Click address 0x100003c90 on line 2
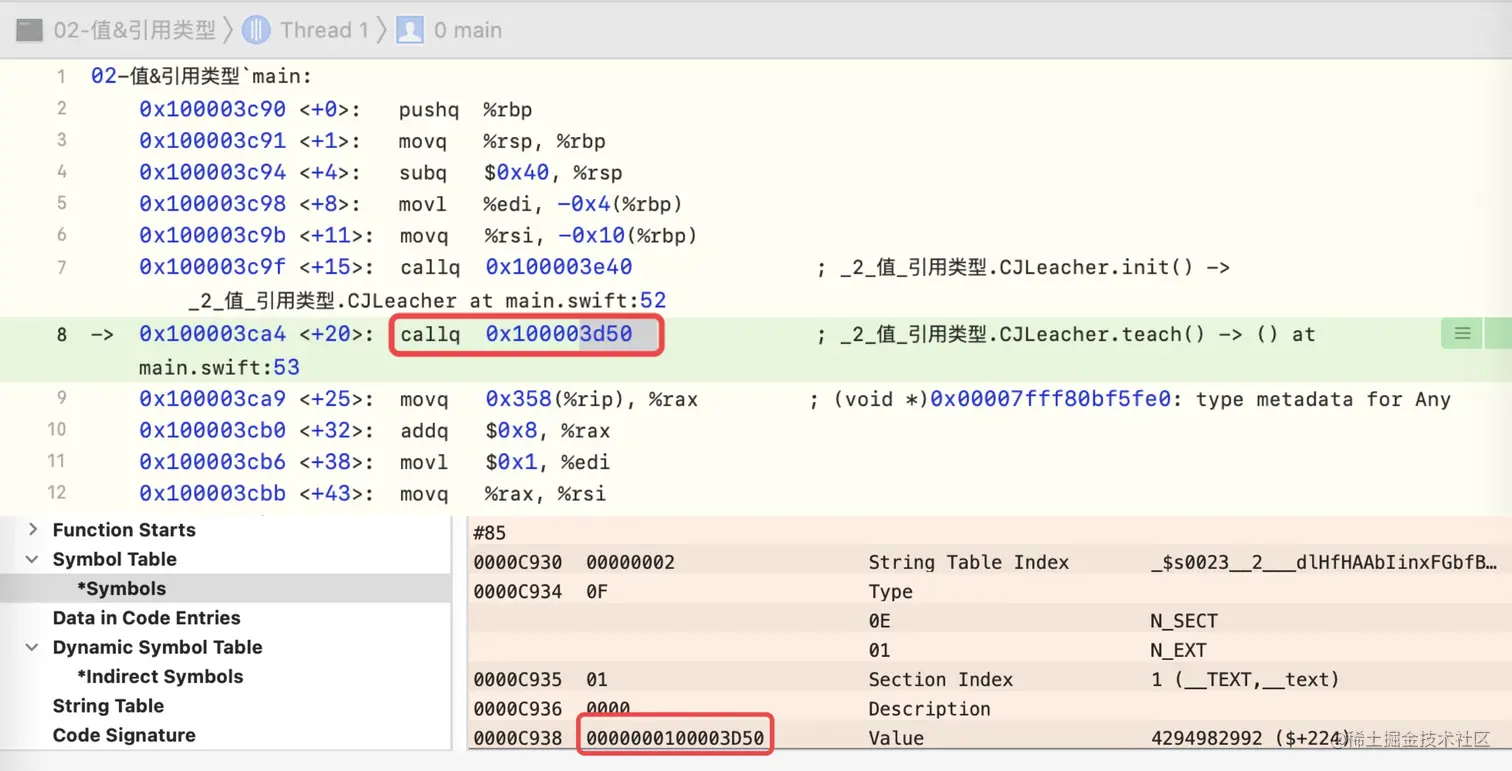 click(x=212, y=109)
